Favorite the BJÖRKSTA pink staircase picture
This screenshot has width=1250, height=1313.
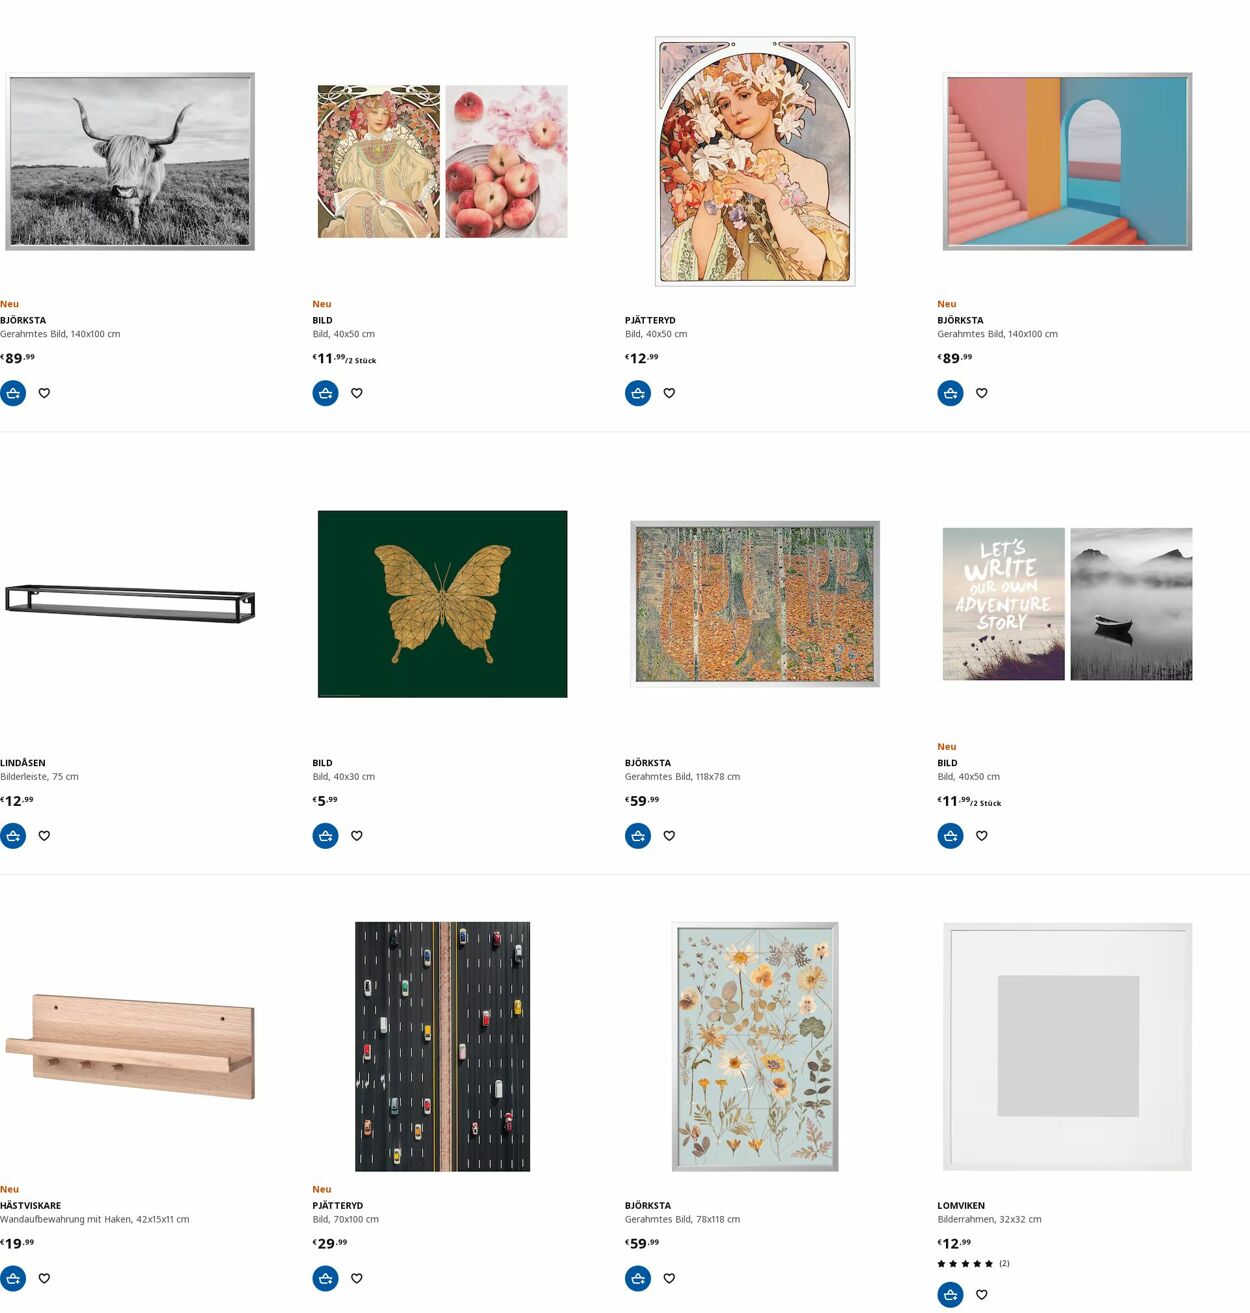pos(982,393)
